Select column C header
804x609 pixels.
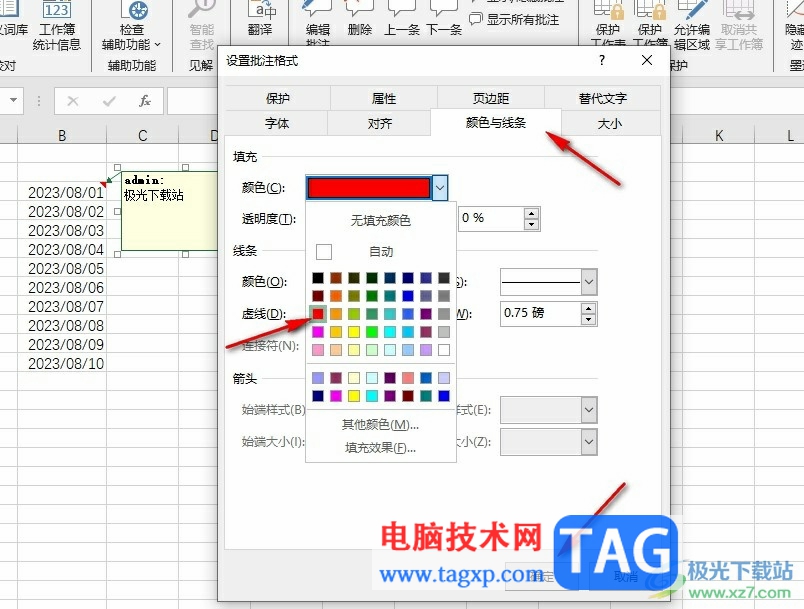143,135
